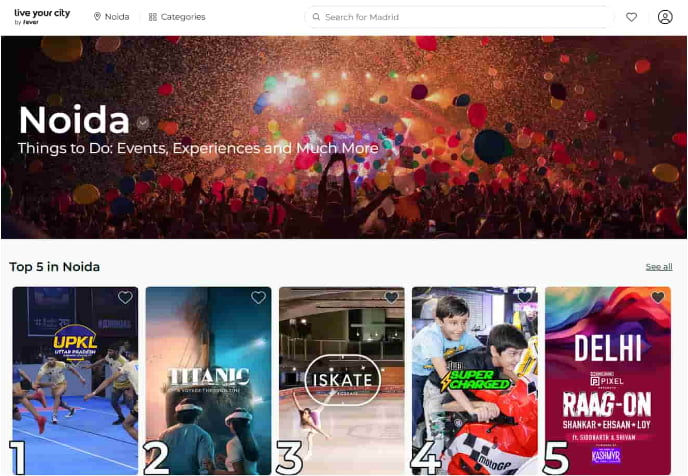The width and height of the screenshot is (688, 476).
Task: Toggle favorite heart on ISKATE card
Action: [391, 297]
